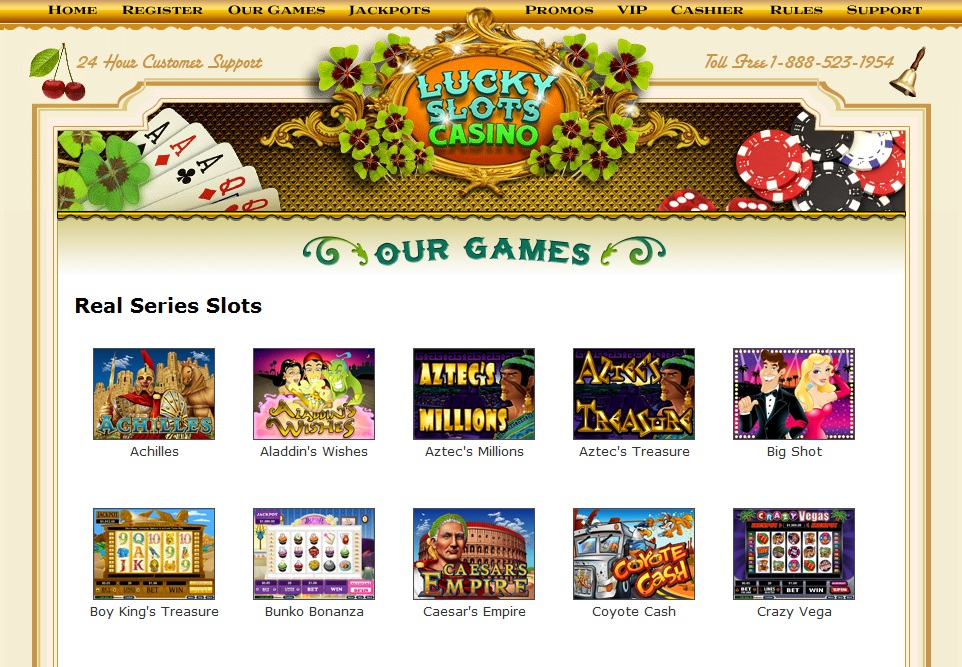The height and width of the screenshot is (667, 962).
Task: Click the golden bell icon
Action: coord(908,72)
